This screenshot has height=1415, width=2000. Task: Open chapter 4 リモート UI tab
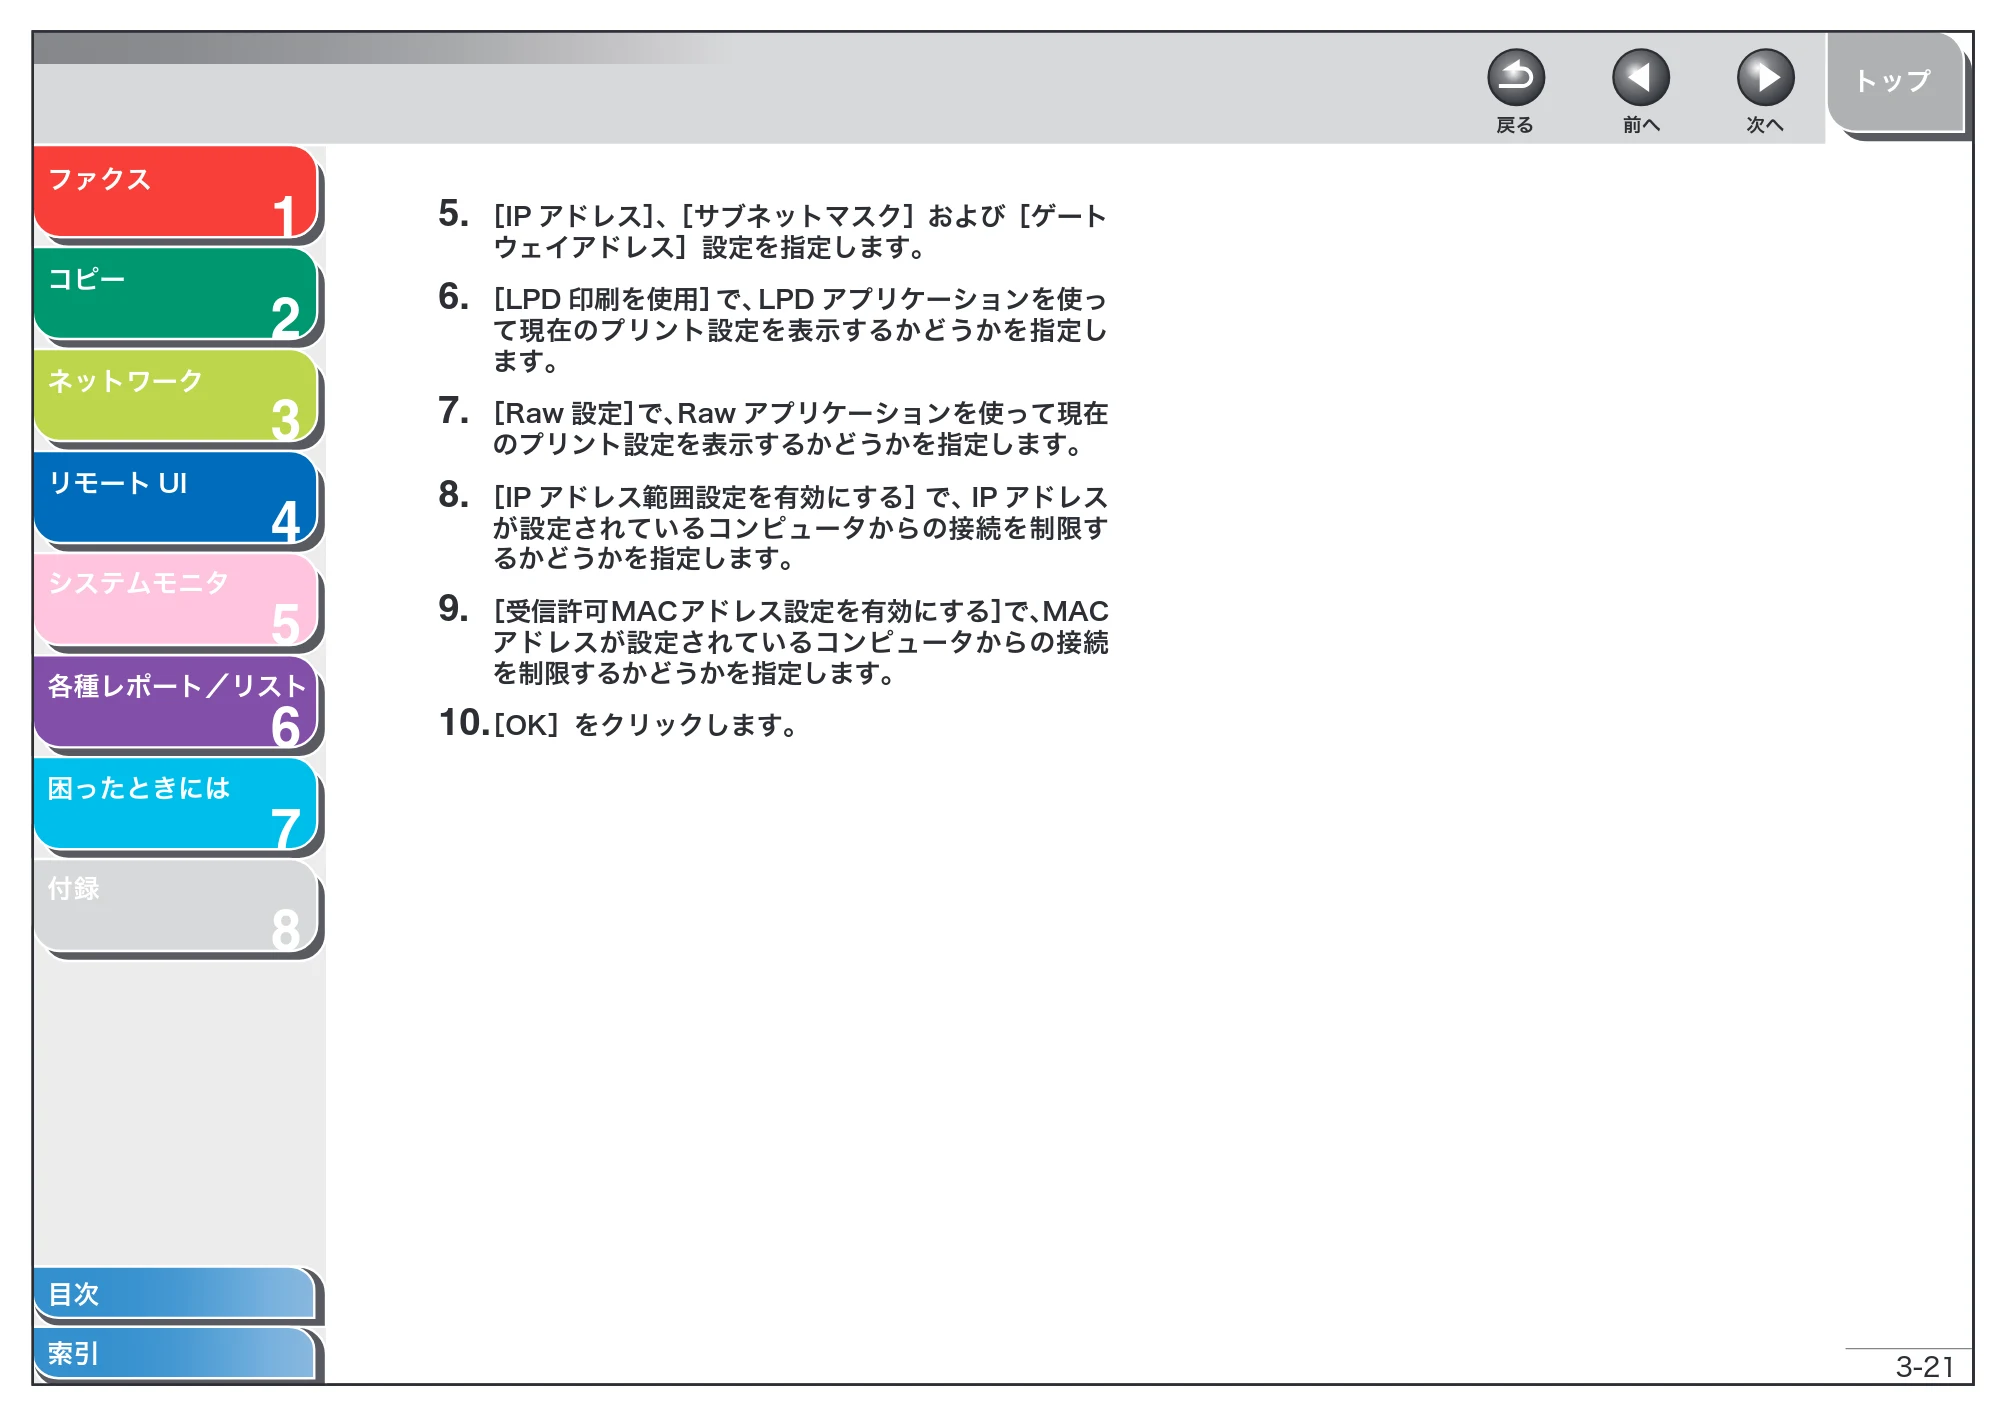click(x=175, y=498)
